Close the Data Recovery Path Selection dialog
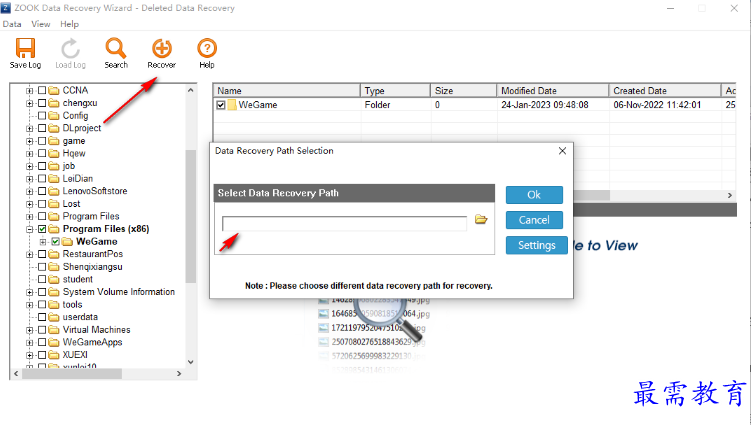 click(x=562, y=151)
